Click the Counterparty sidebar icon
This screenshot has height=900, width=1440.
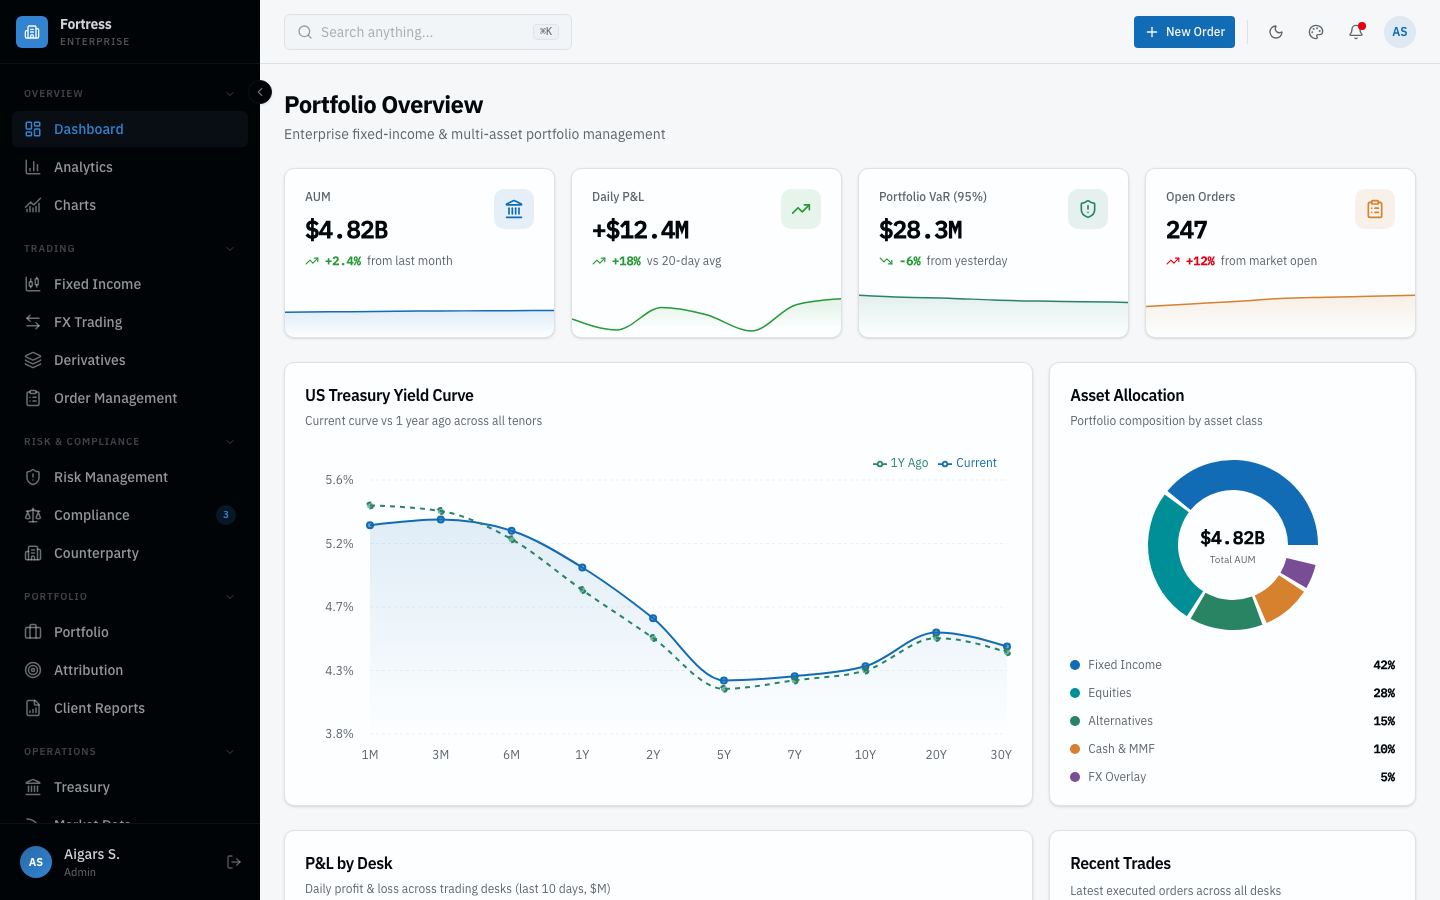coord(33,553)
